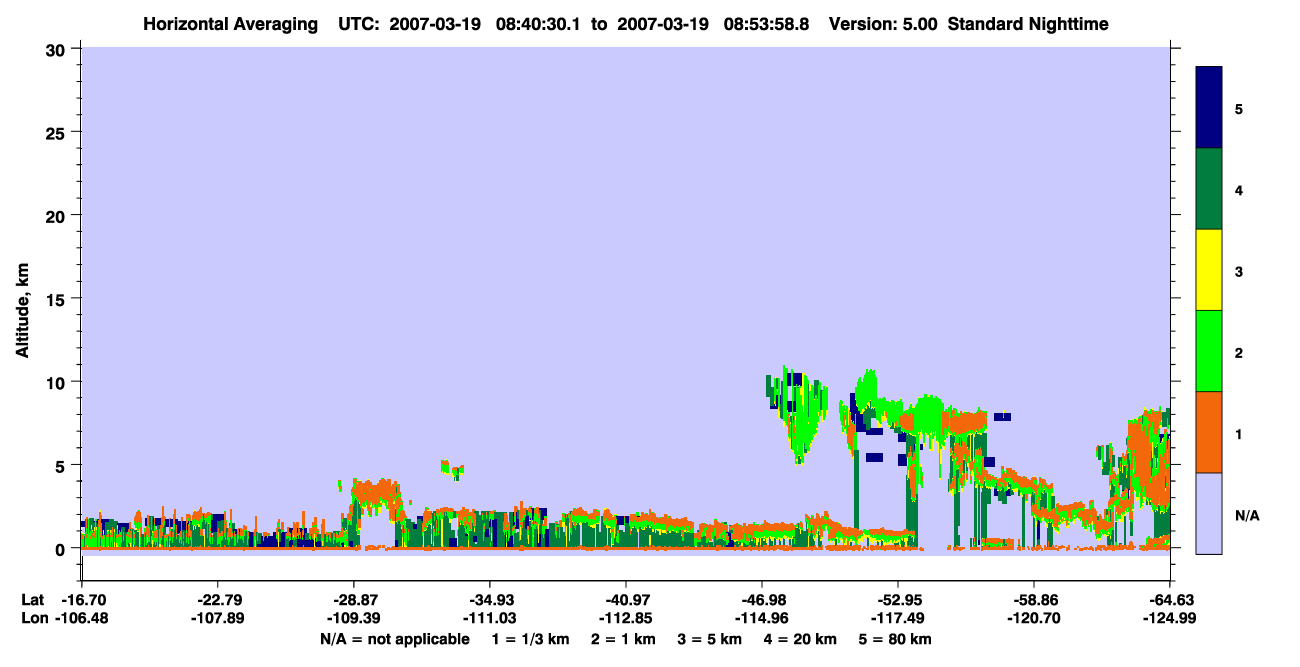Click longitude value -107.89
The image size is (1300, 667).
217,618
